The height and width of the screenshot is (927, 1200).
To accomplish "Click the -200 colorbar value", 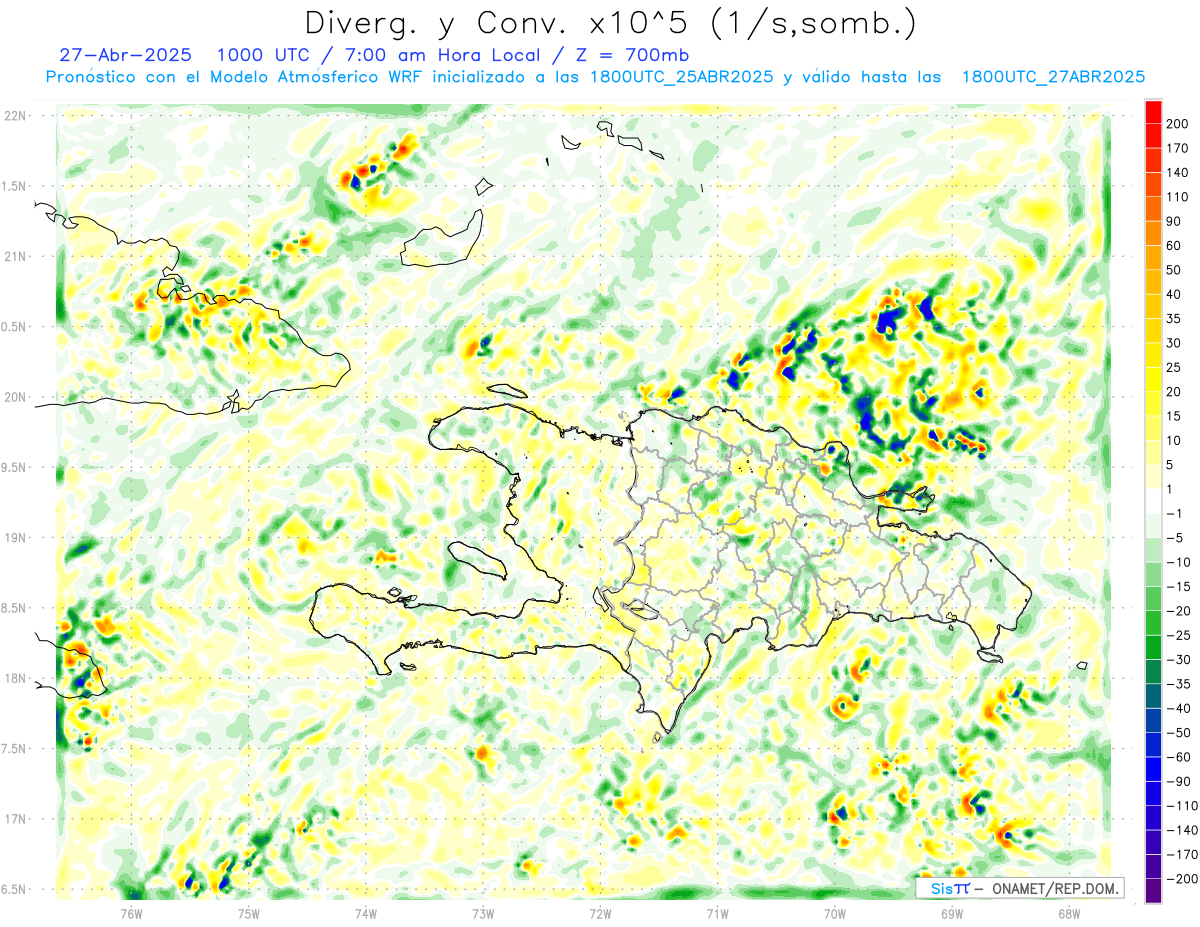I will 1184,878.
